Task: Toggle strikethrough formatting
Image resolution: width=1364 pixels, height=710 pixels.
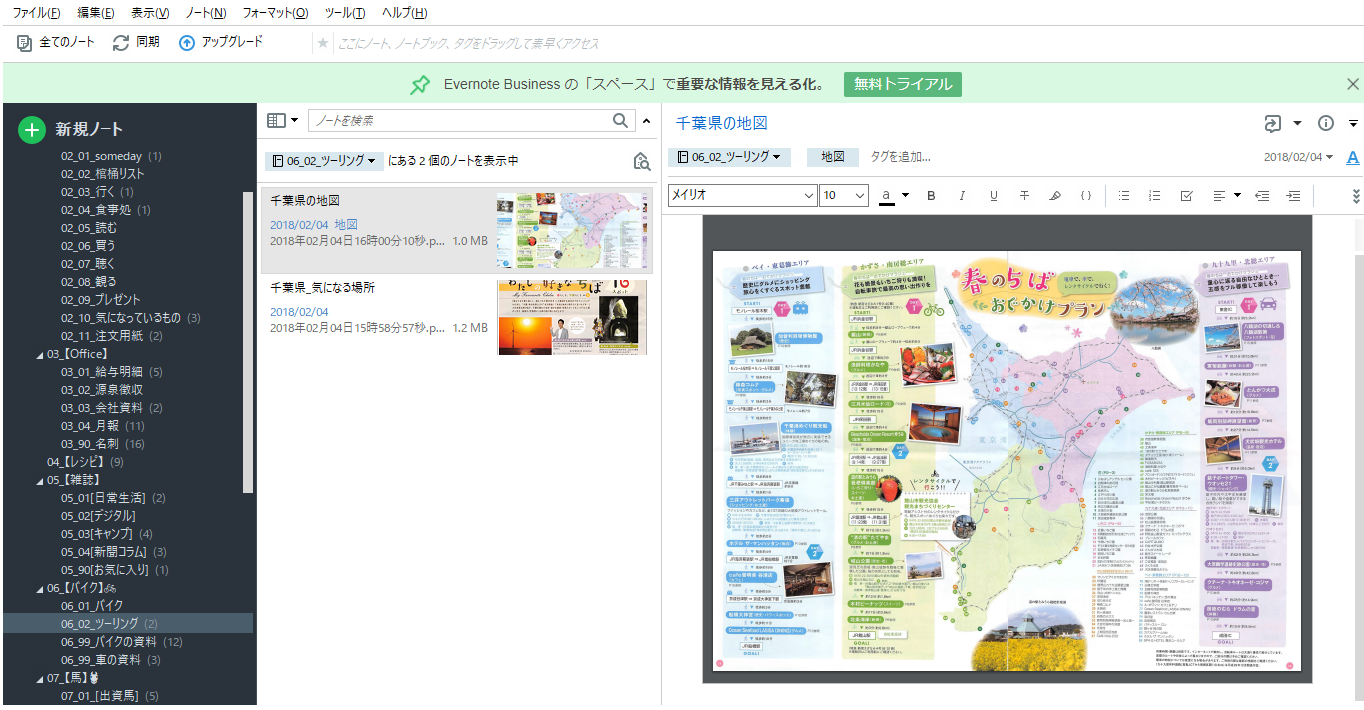Action: pyautogui.click(x=1024, y=196)
